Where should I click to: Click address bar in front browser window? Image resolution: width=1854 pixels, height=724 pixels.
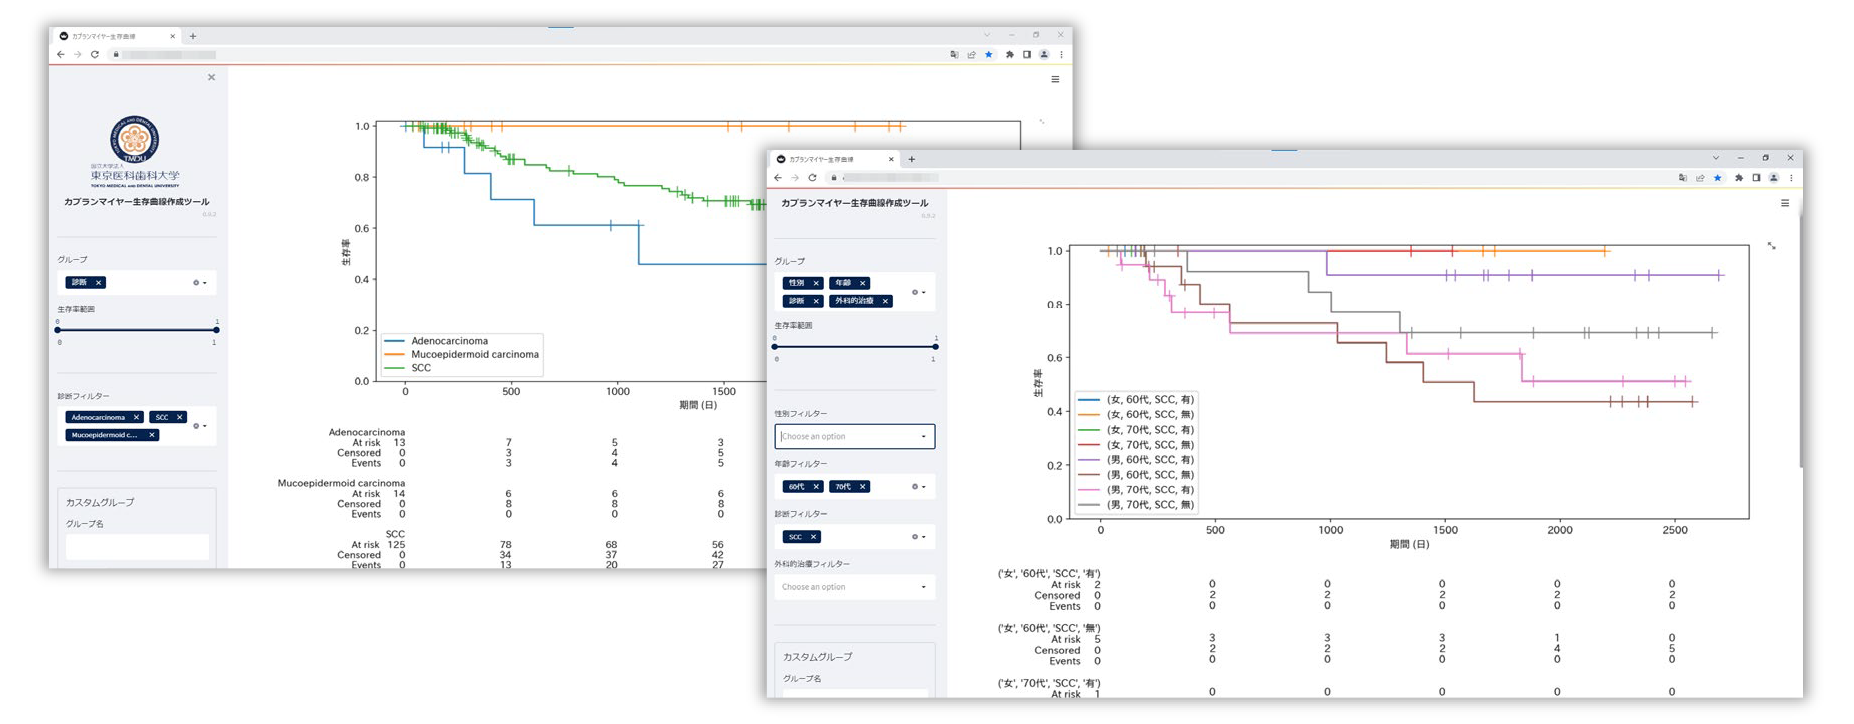[1250, 178]
